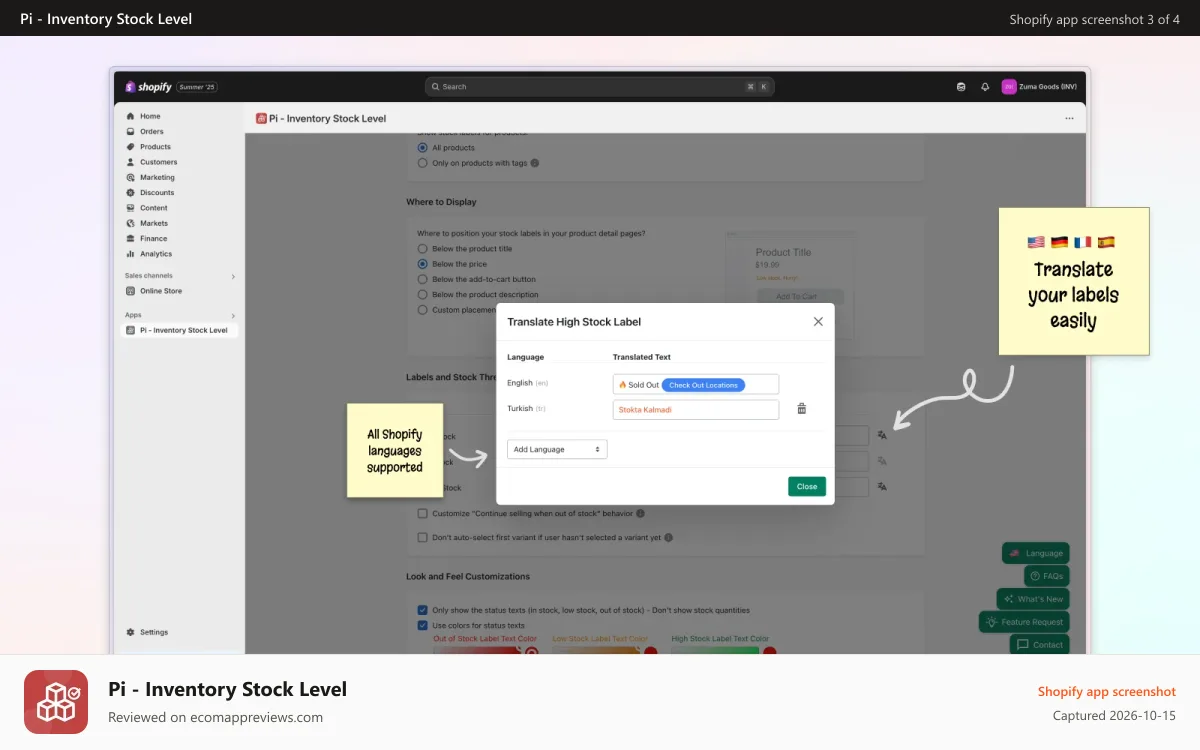
Task: Select the All products radio option
Action: coord(422,148)
